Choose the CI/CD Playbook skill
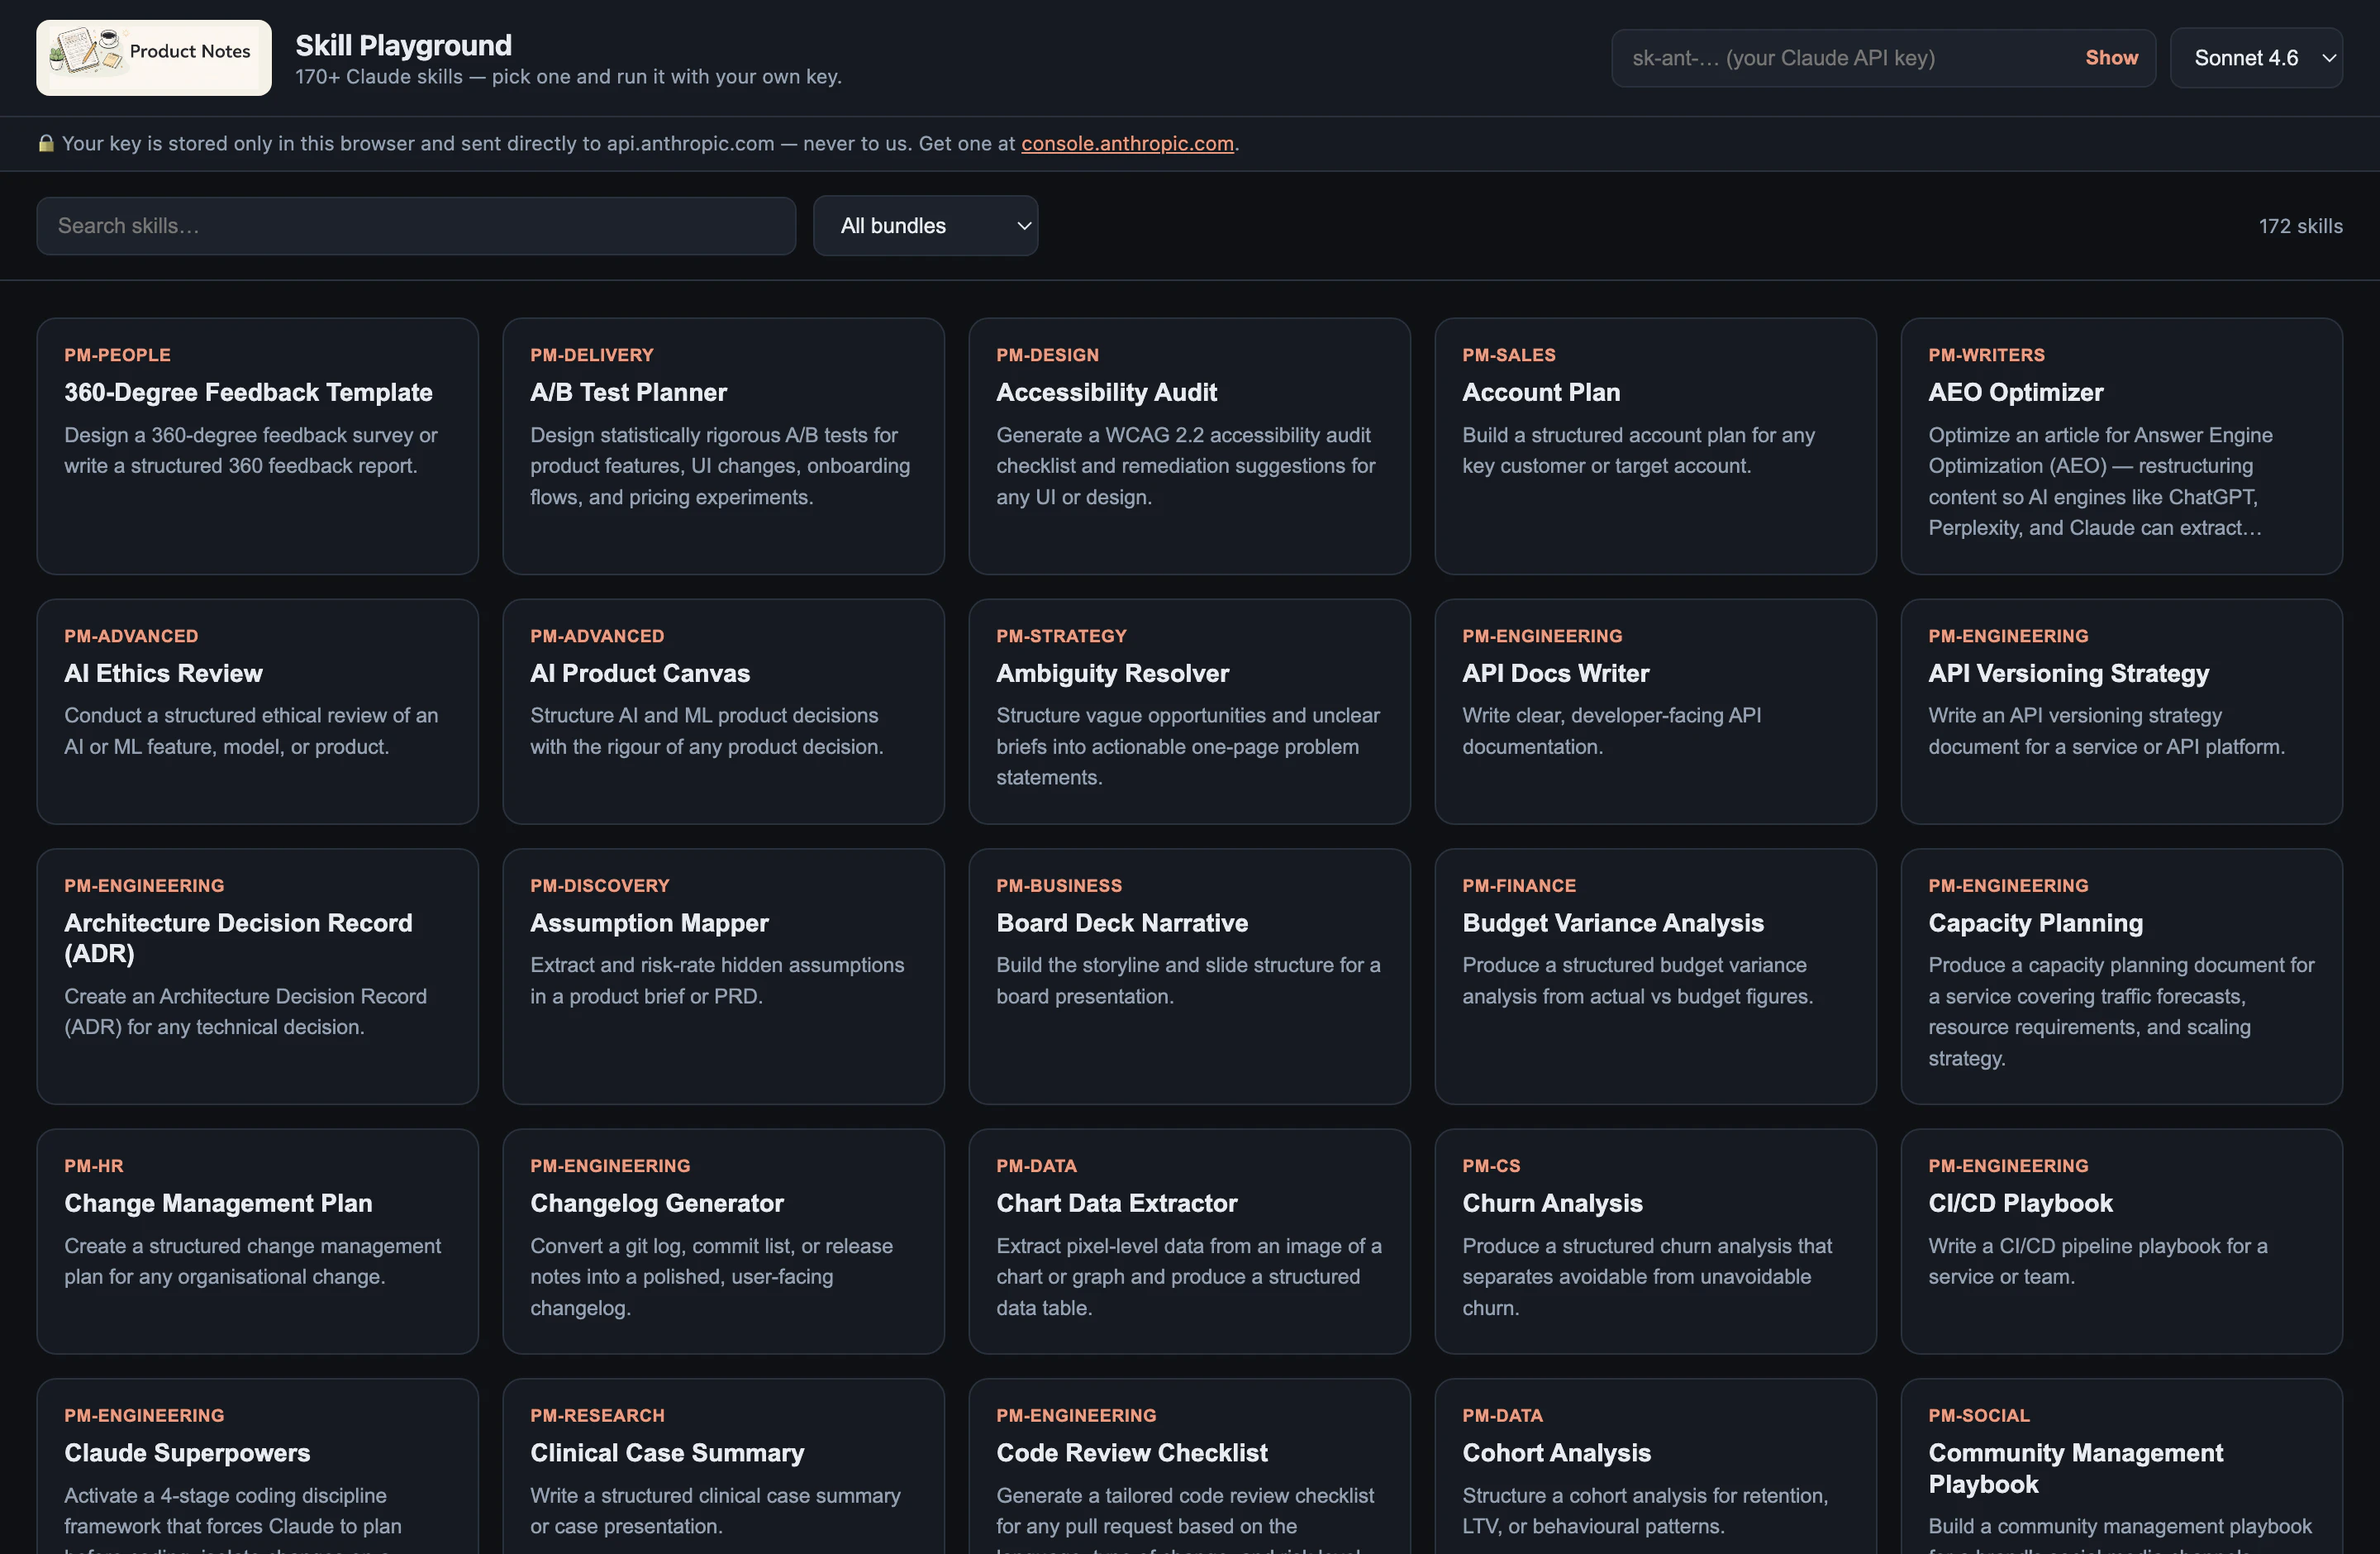This screenshot has height=1554, width=2380. (x=2122, y=1242)
